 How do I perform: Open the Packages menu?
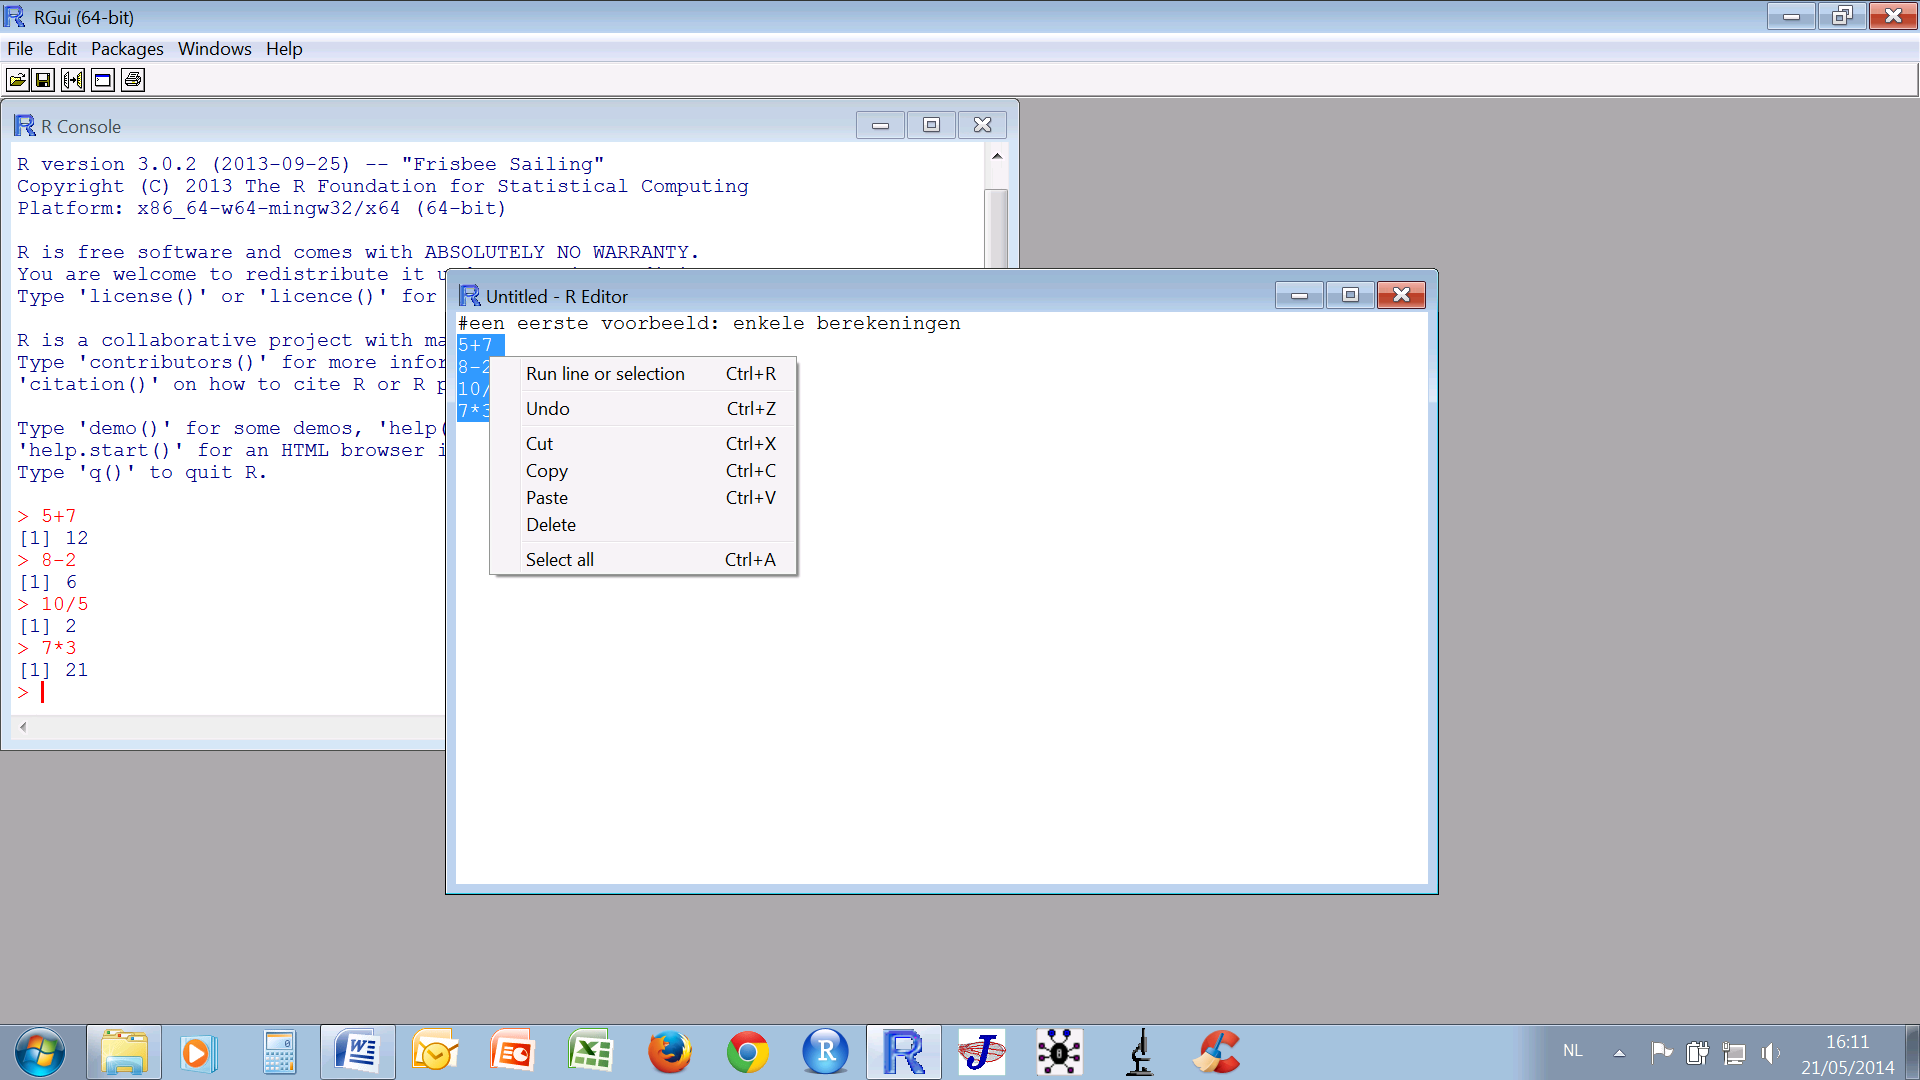[x=127, y=49]
